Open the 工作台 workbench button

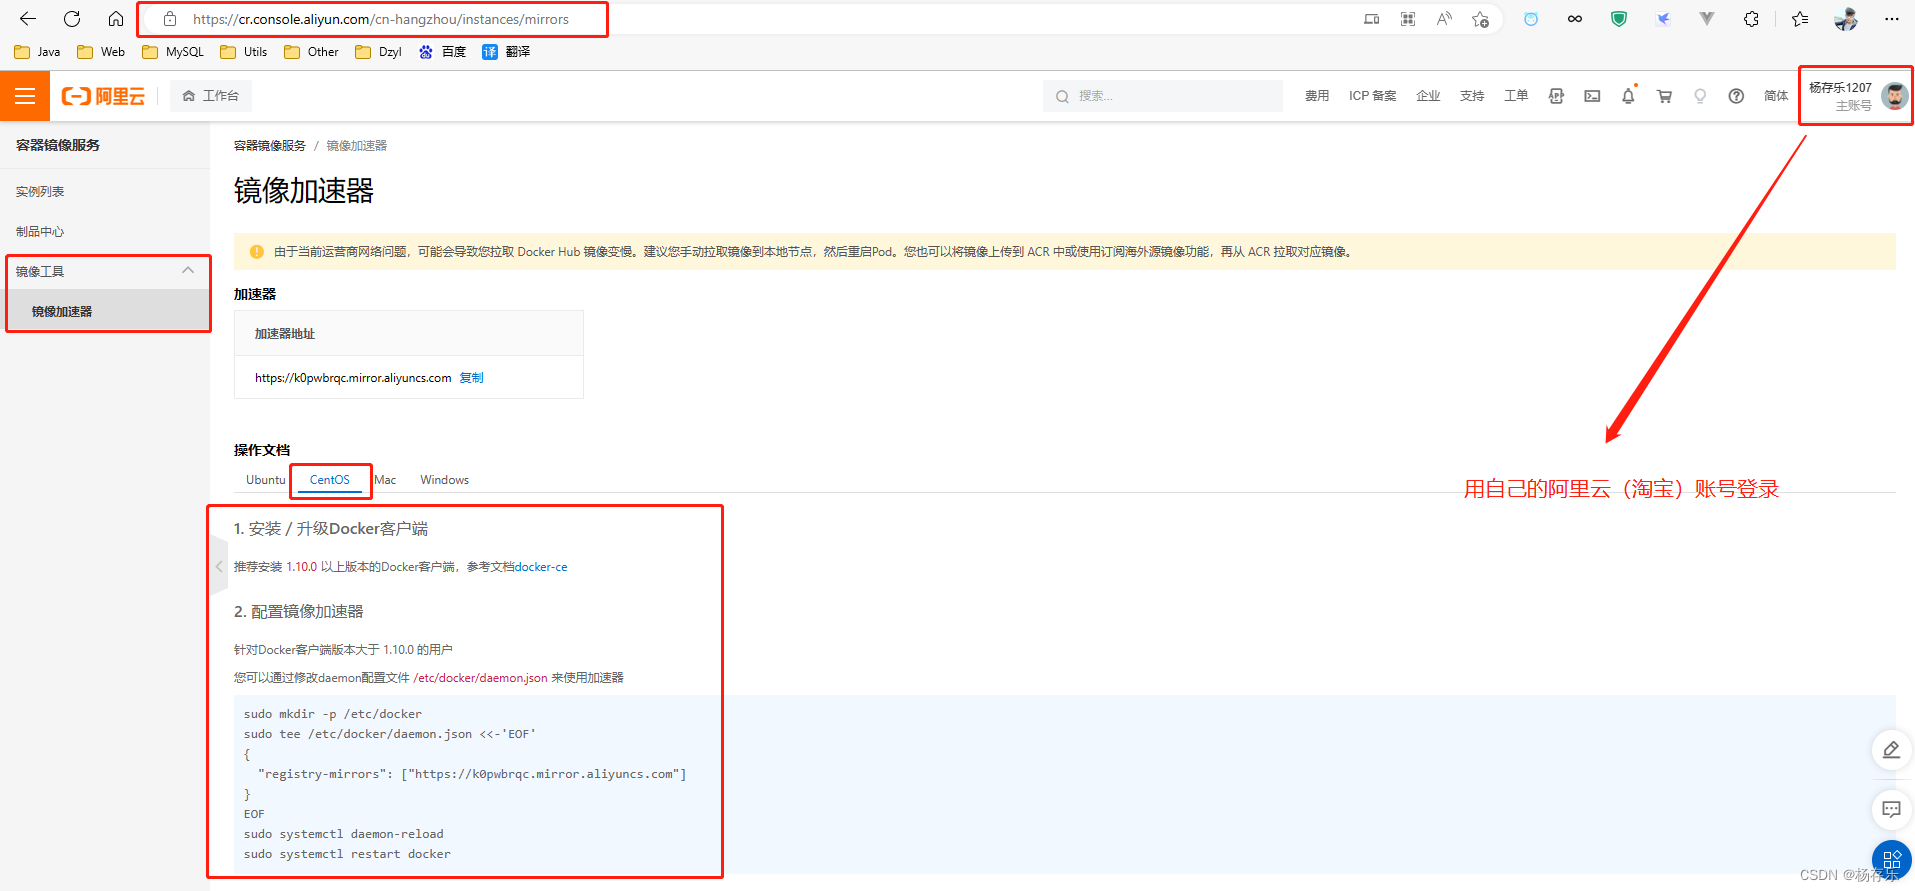coord(211,96)
